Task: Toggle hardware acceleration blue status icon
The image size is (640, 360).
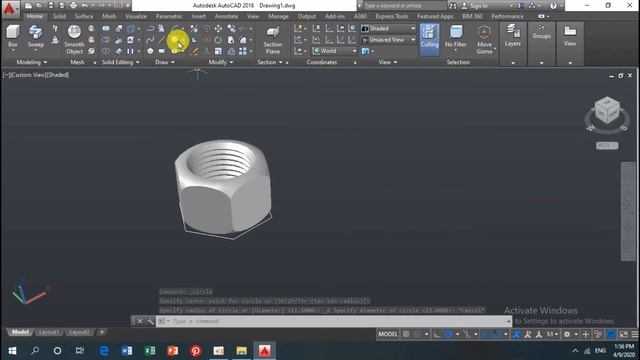Action: (611, 334)
